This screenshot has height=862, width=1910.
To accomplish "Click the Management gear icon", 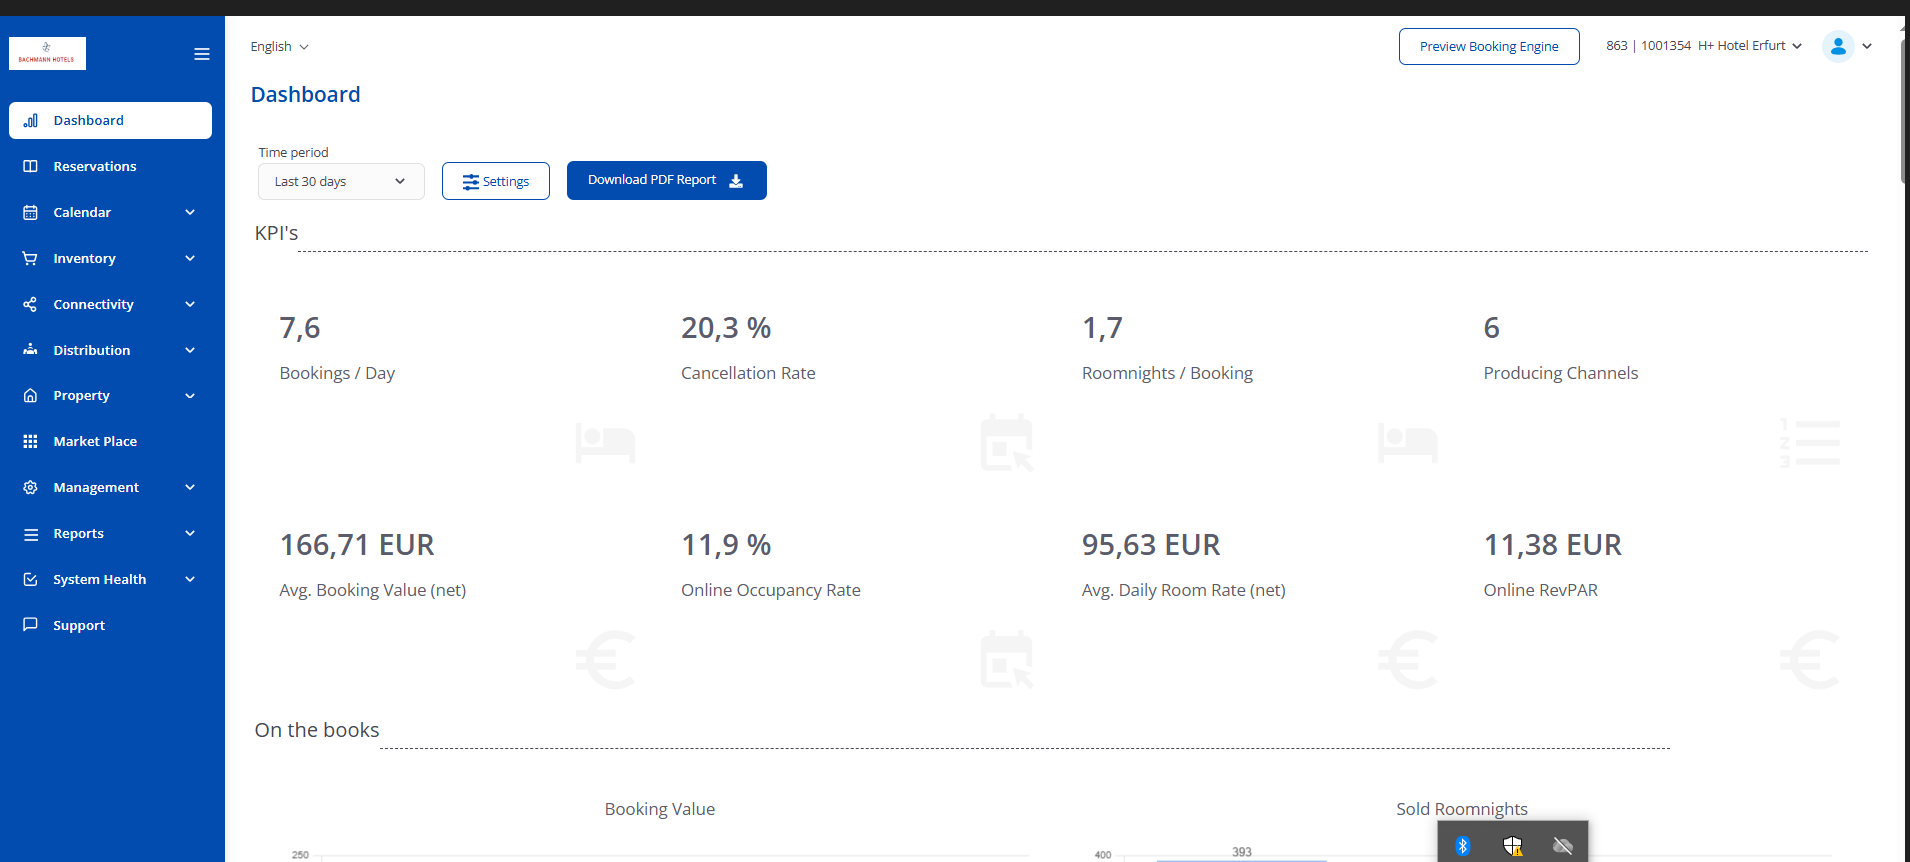I will click(31, 487).
